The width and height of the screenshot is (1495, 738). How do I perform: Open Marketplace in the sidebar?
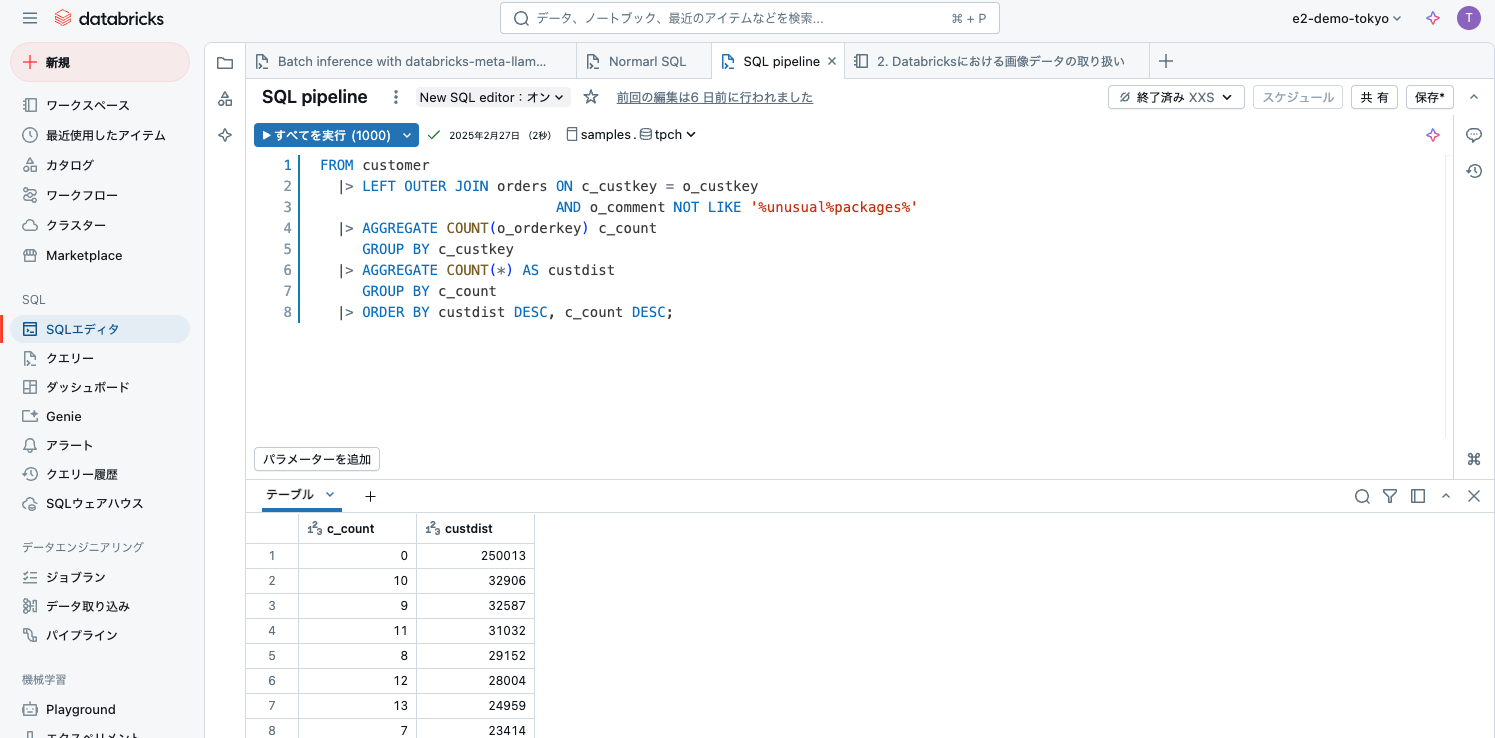pos(100,255)
